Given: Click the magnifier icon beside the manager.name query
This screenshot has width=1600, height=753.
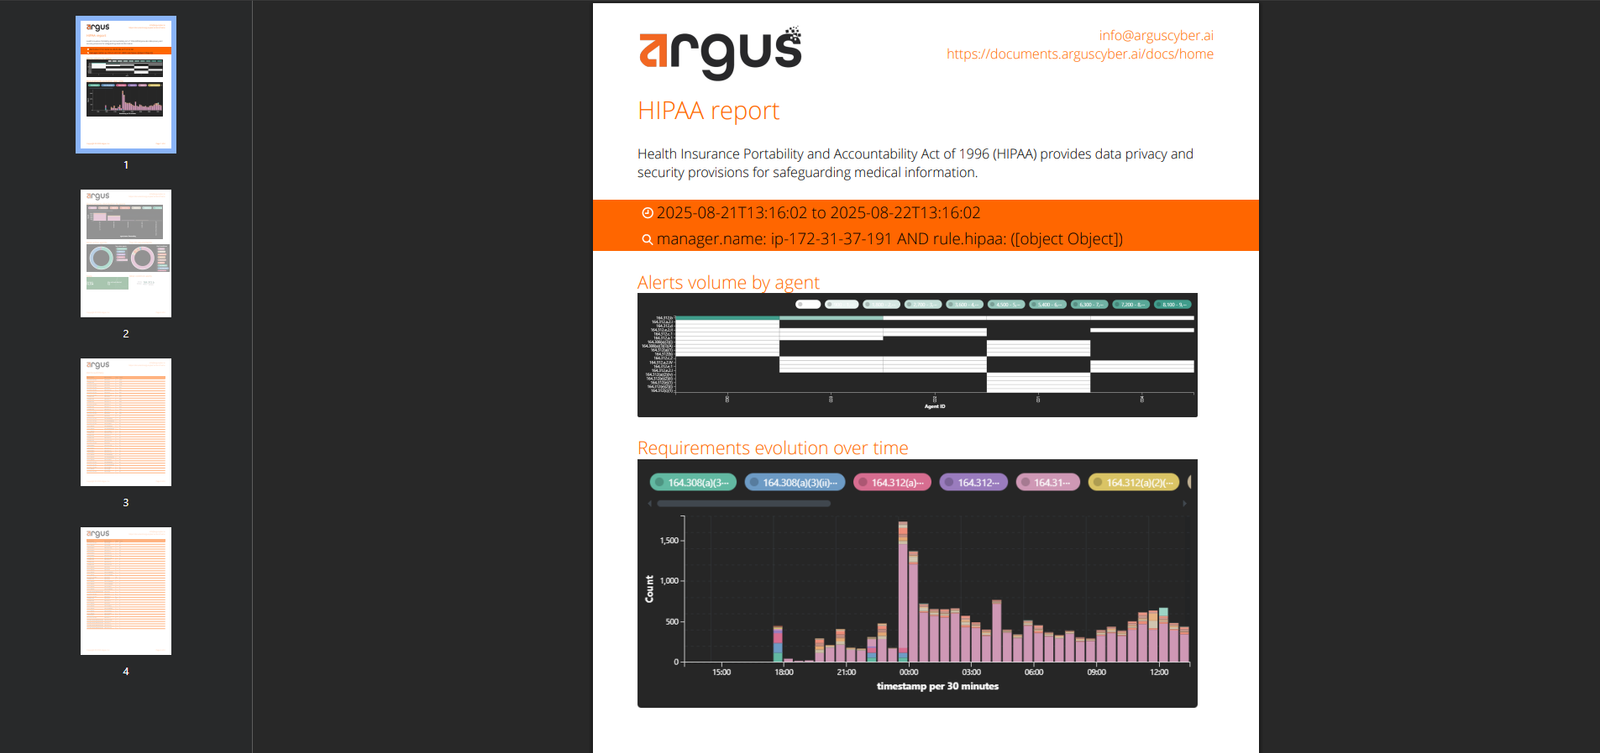Looking at the screenshot, I should (647, 240).
